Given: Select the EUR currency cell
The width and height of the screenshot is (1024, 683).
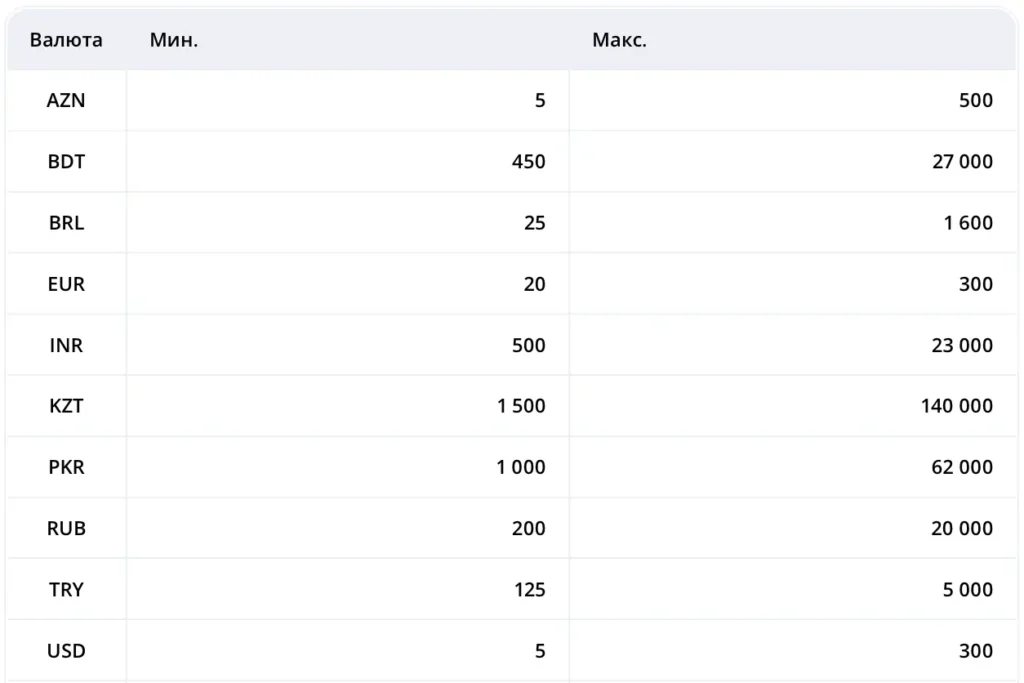Looking at the screenshot, I should pyautogui.click(x=66, y=284).
